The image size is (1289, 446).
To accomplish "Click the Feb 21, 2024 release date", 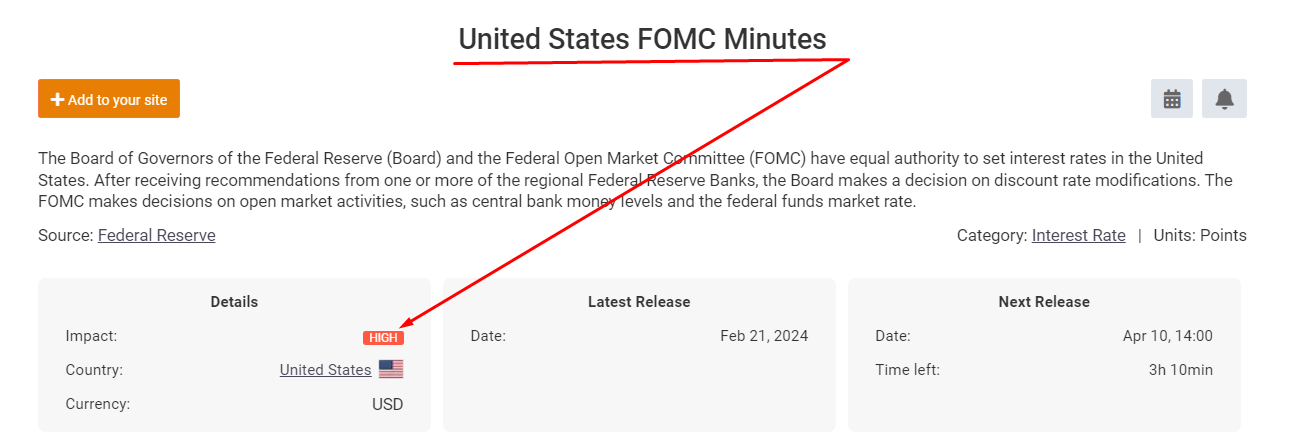I will pos(764,336).
